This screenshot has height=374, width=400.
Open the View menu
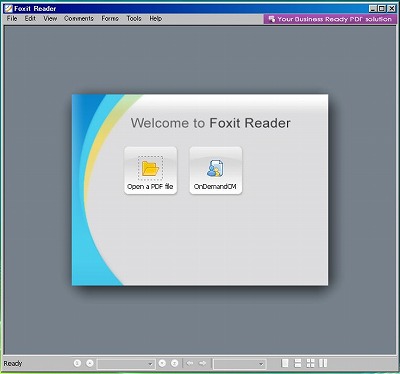click(50, 19)
